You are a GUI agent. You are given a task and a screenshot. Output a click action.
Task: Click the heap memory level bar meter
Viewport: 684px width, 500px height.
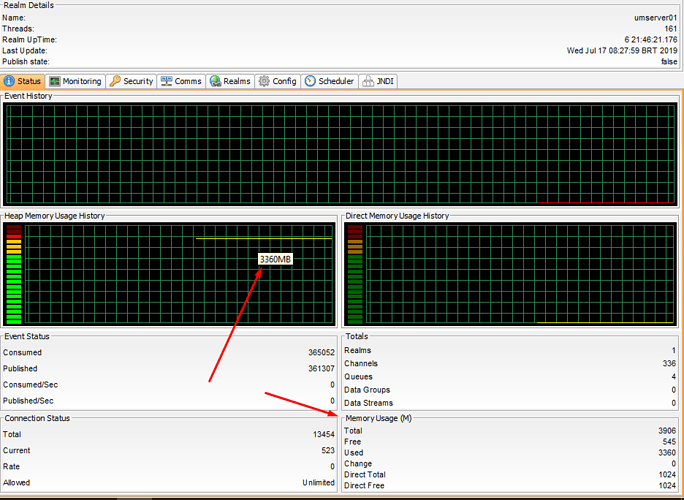[14, 274]
